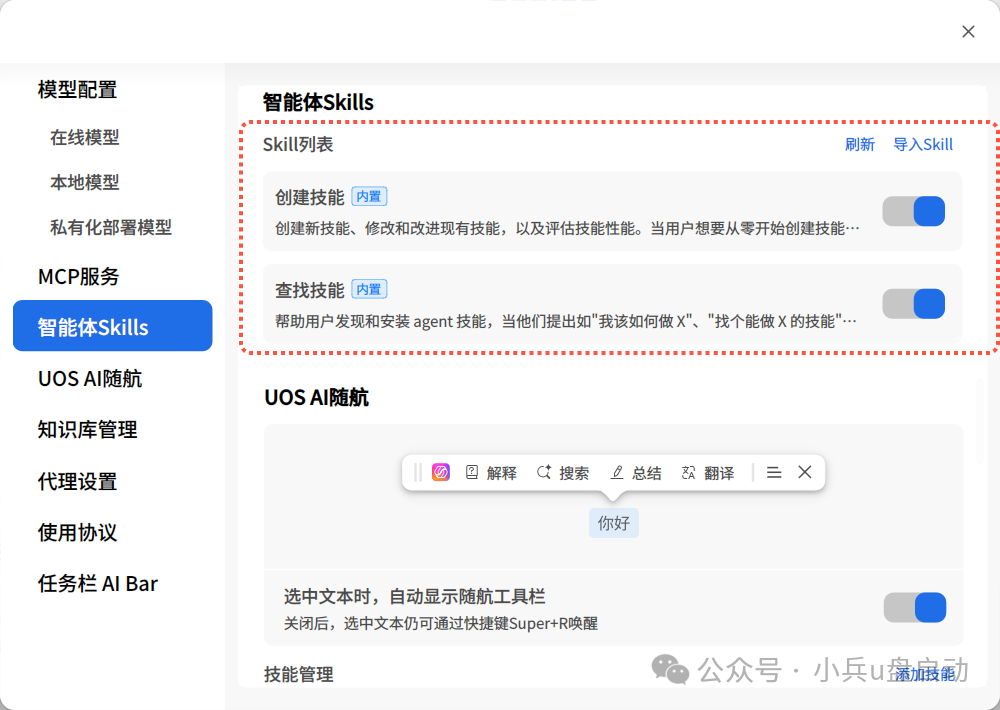Disable the 创建技能 skill toggle

click(913, 211)
